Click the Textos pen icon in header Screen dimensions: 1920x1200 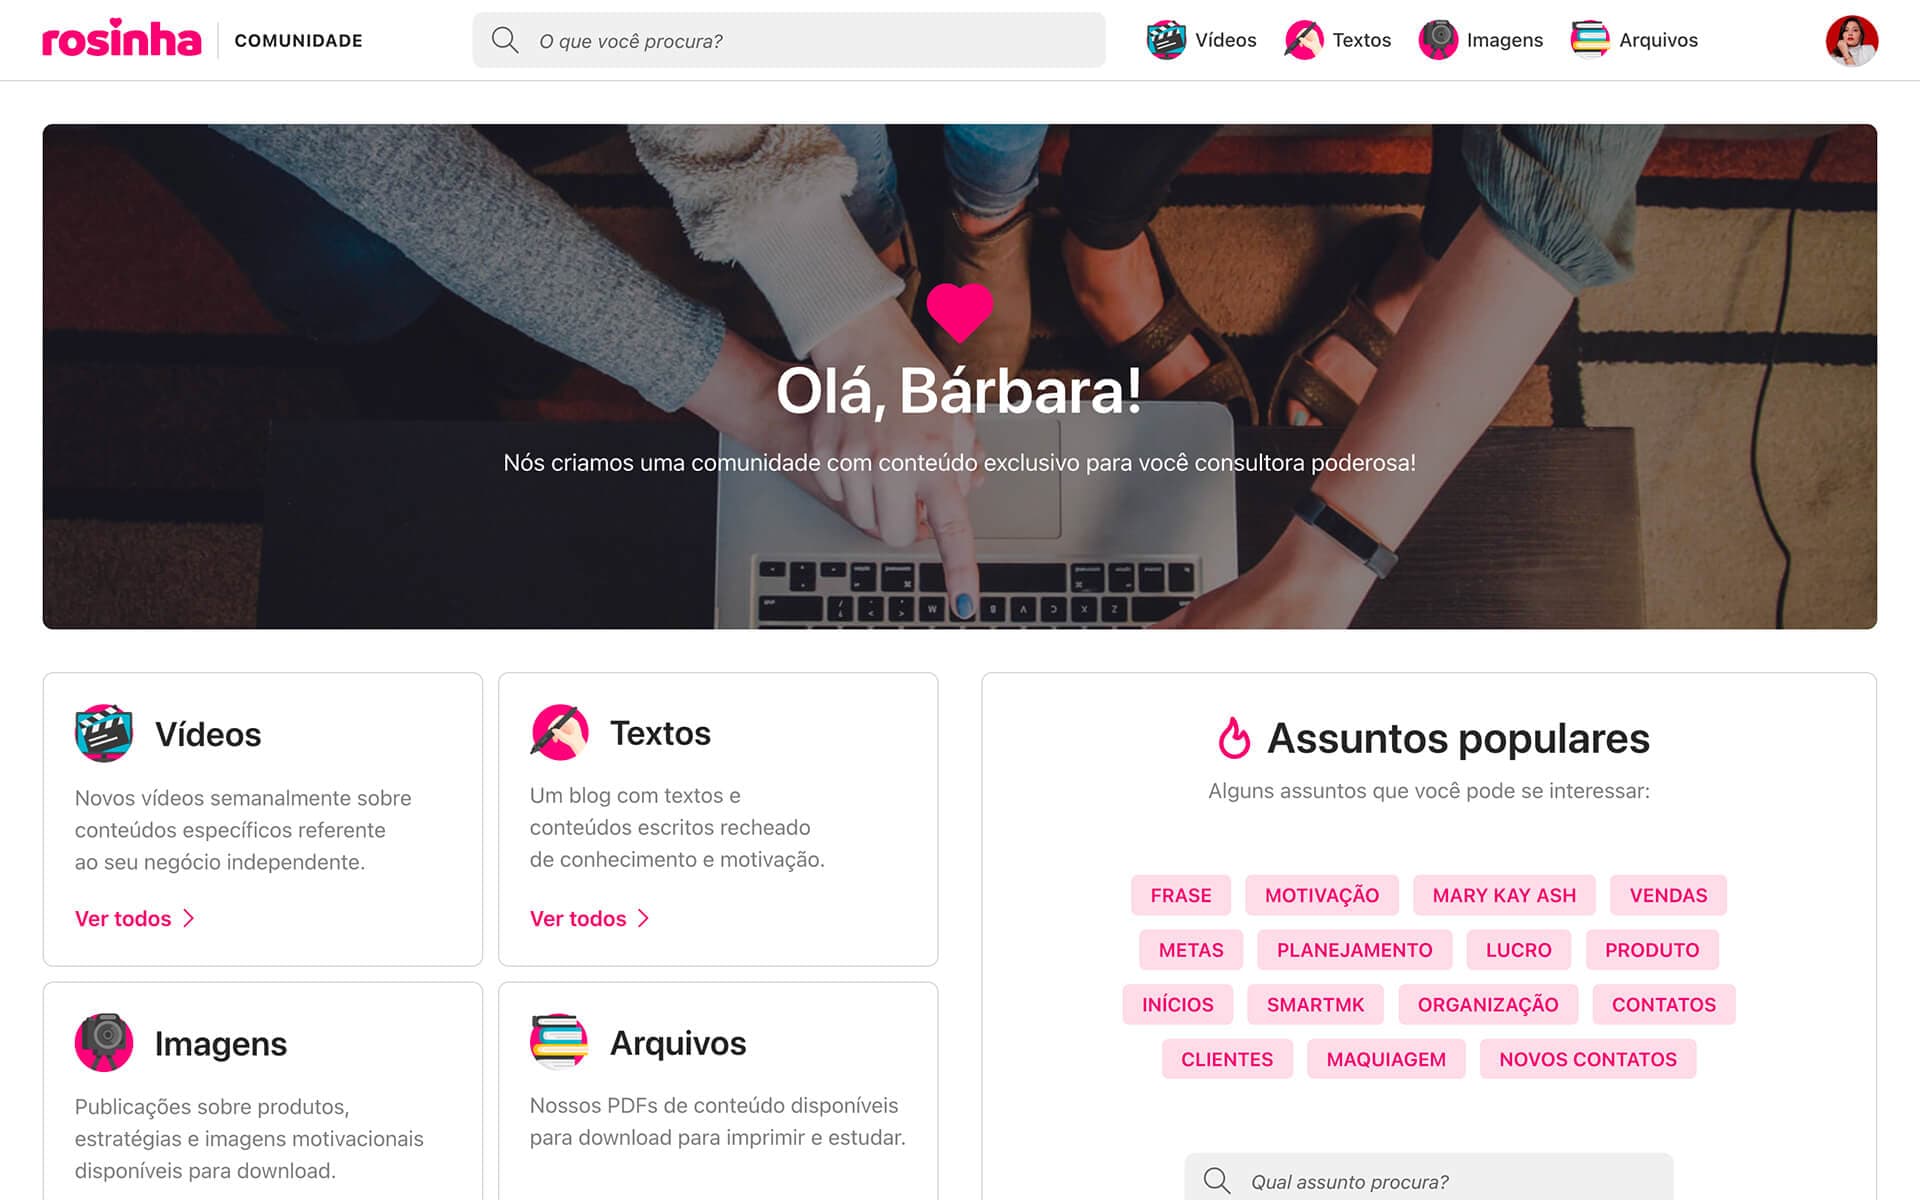coord(1303,40)
